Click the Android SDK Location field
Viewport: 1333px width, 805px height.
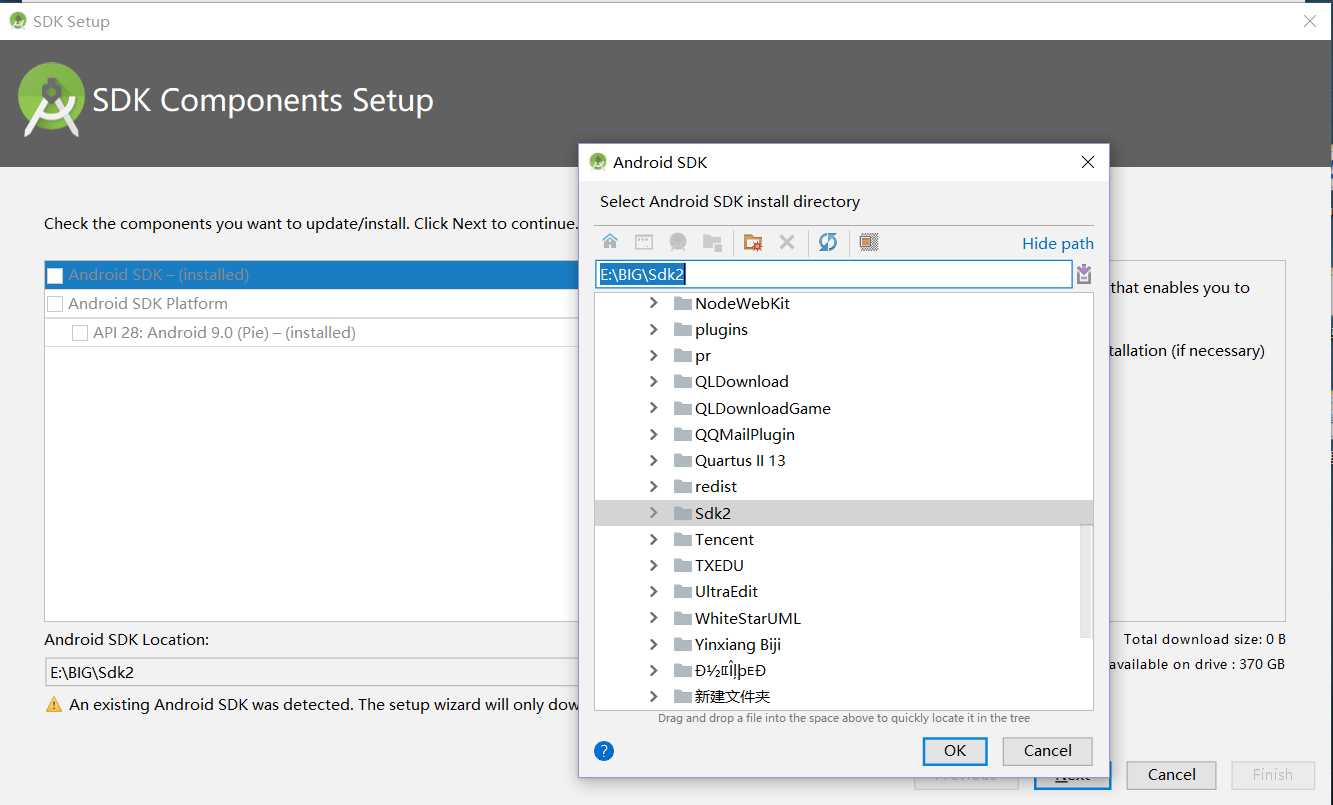click(311, 673)
